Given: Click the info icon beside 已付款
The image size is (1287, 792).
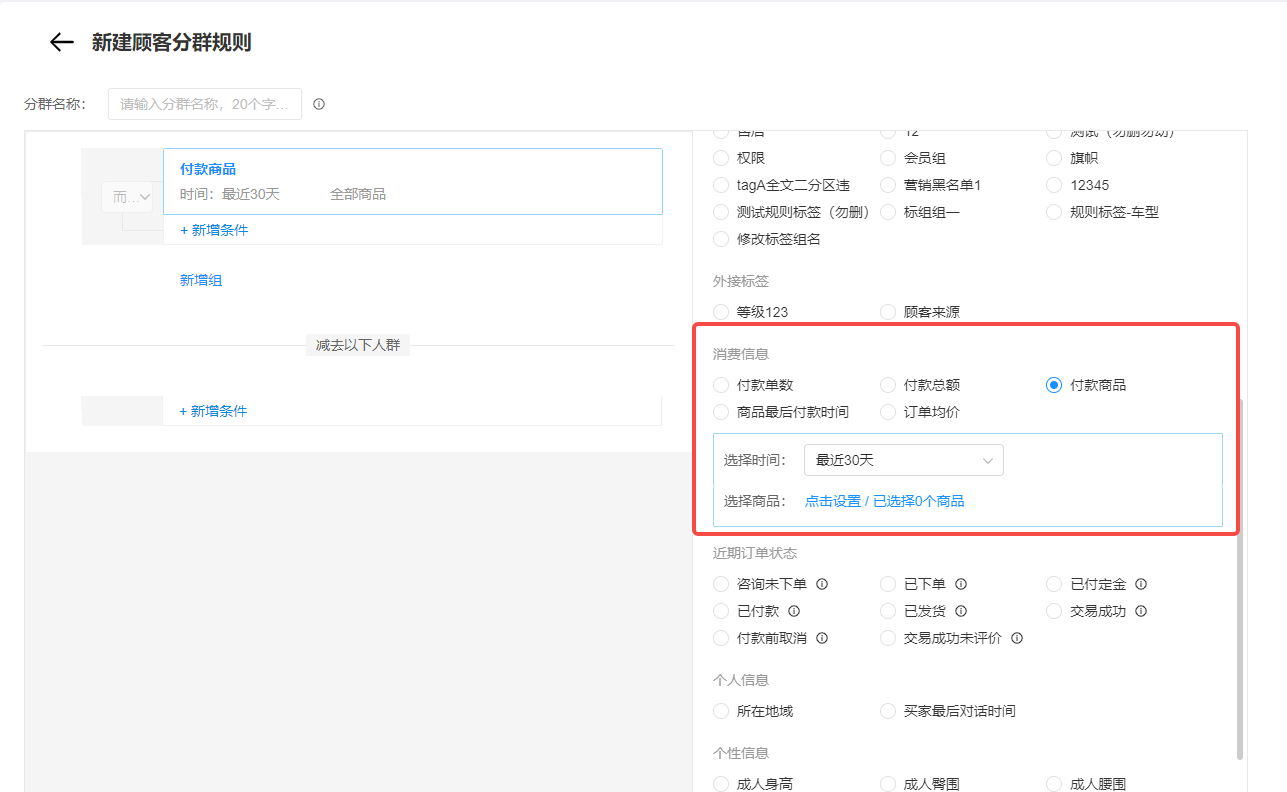Looking at the screenshot, I should [794, 611].
